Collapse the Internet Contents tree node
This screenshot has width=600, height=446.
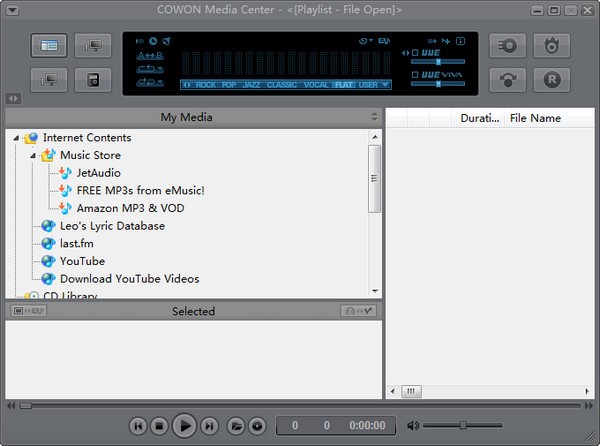[16, 138]
